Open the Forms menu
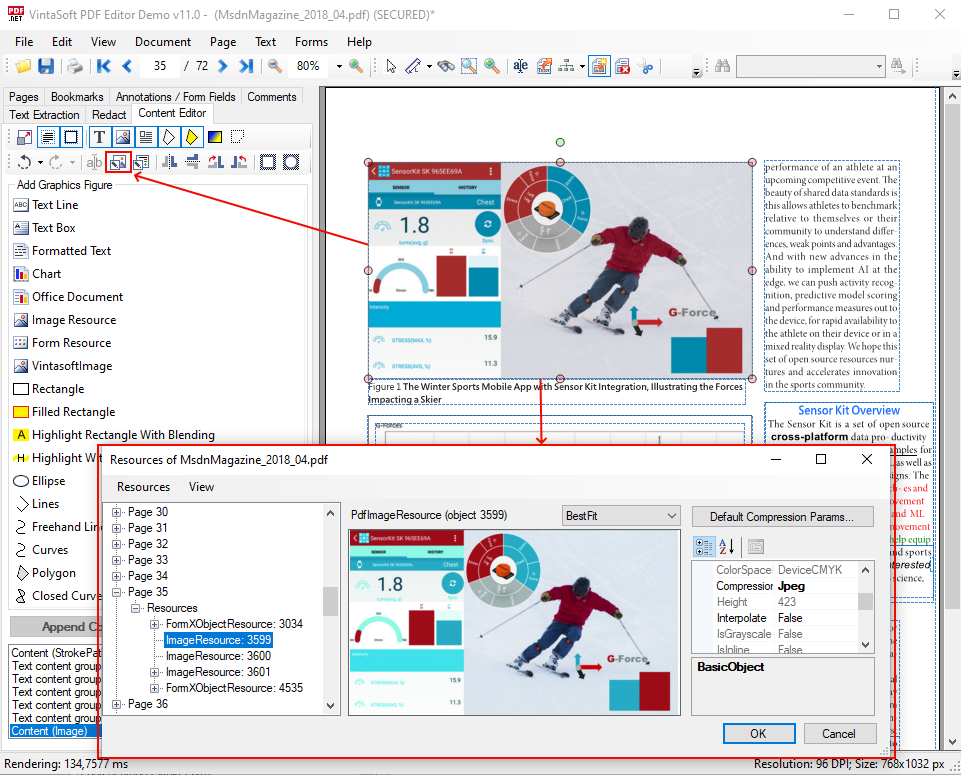This screenshot has width=961, height=775. [x=311, y=42]
